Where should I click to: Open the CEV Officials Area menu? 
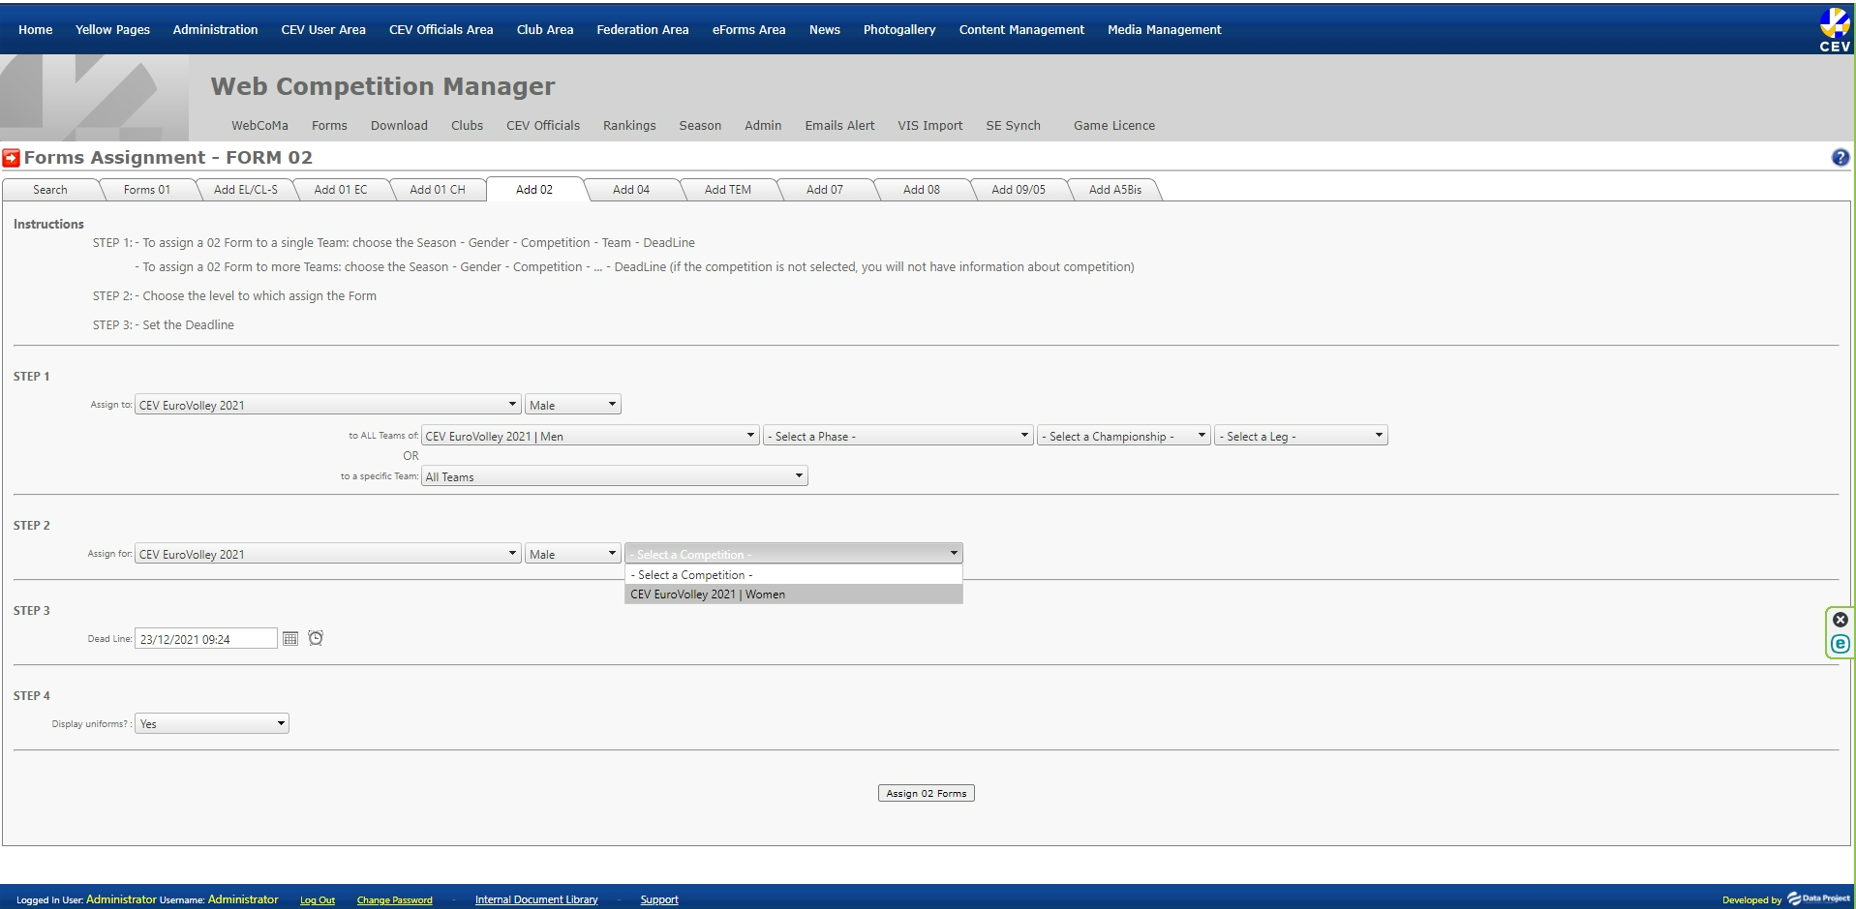441,30
